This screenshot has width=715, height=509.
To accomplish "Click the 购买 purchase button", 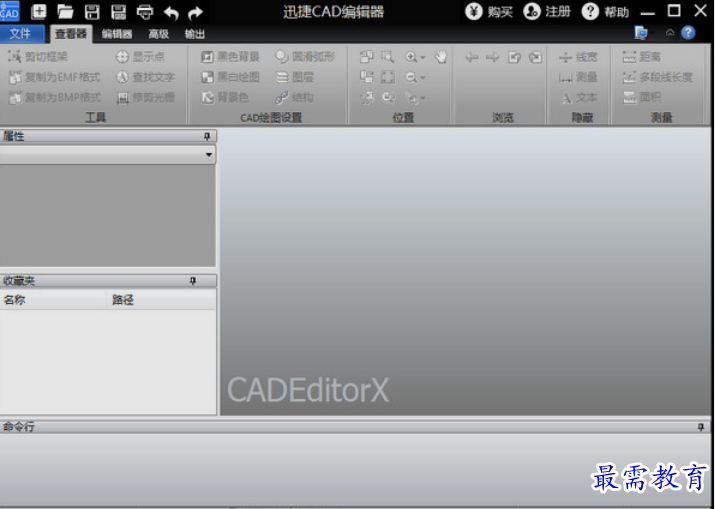I will [489, 11].
